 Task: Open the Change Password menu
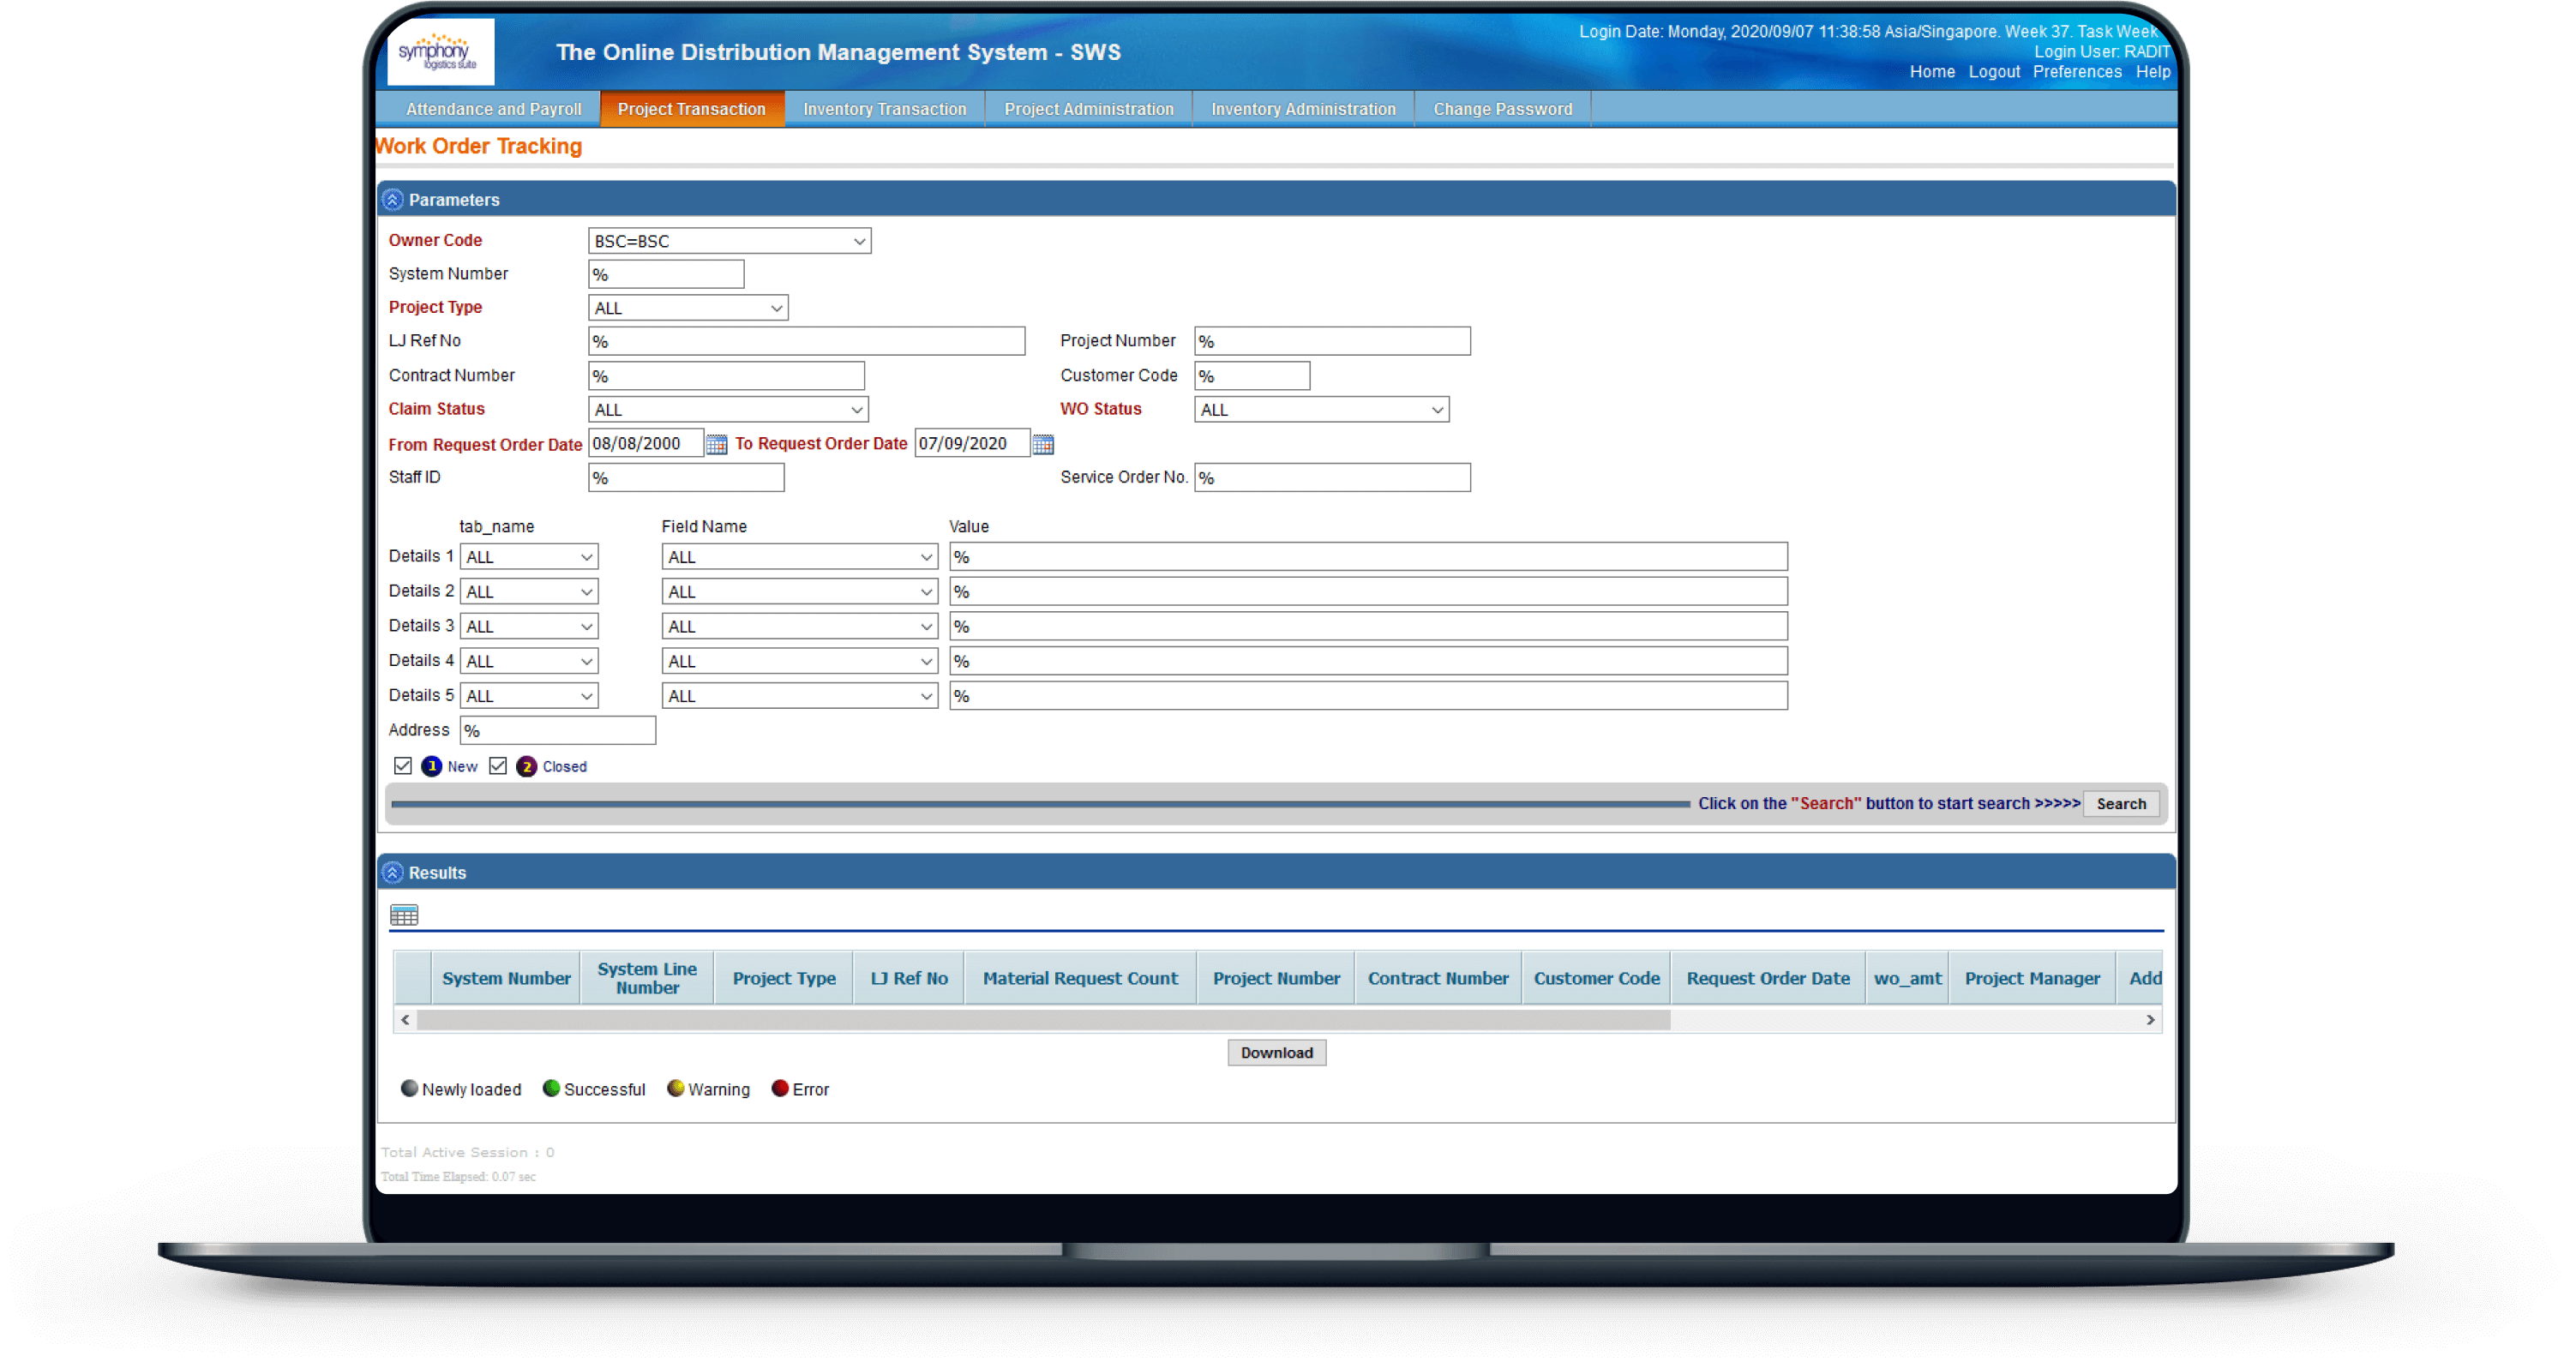[1502, 109]
